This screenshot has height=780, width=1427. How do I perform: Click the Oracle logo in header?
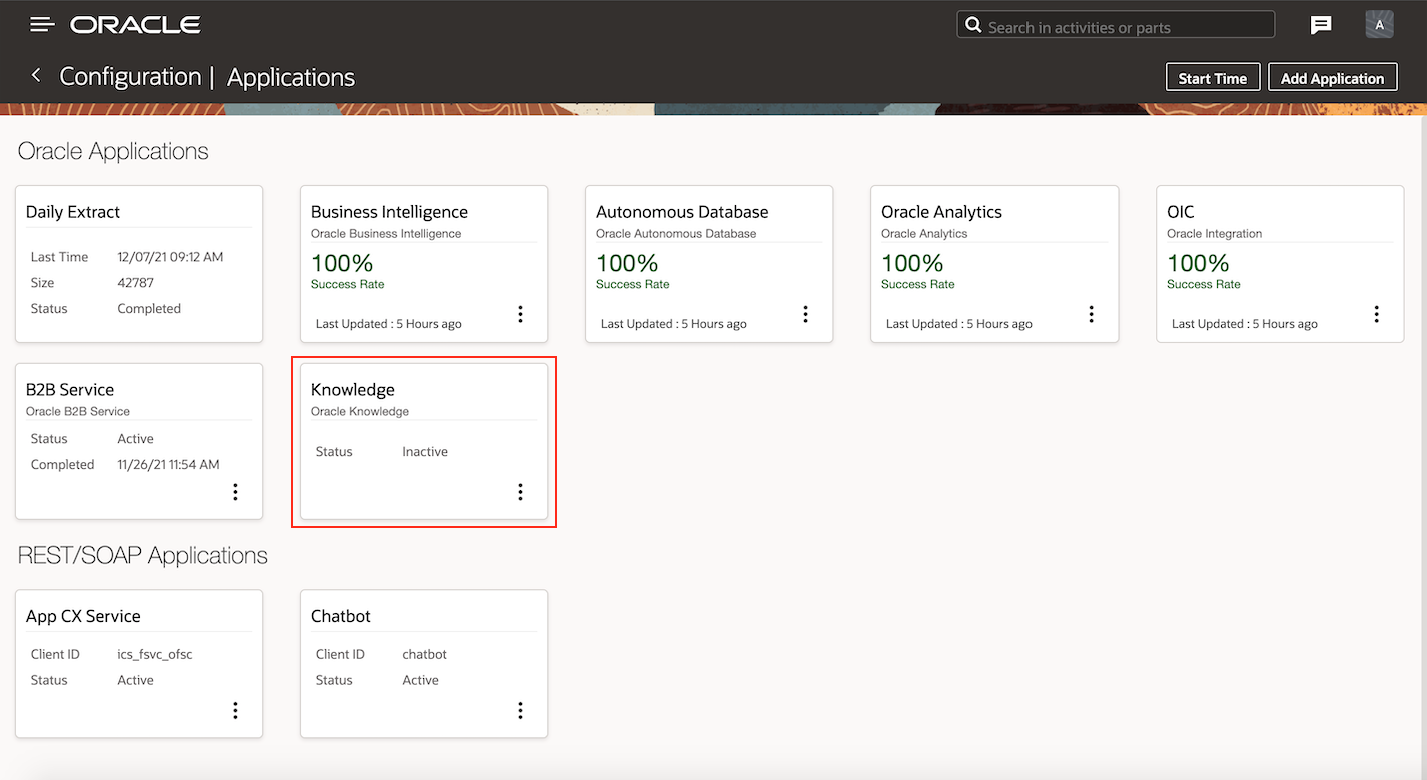135,25
